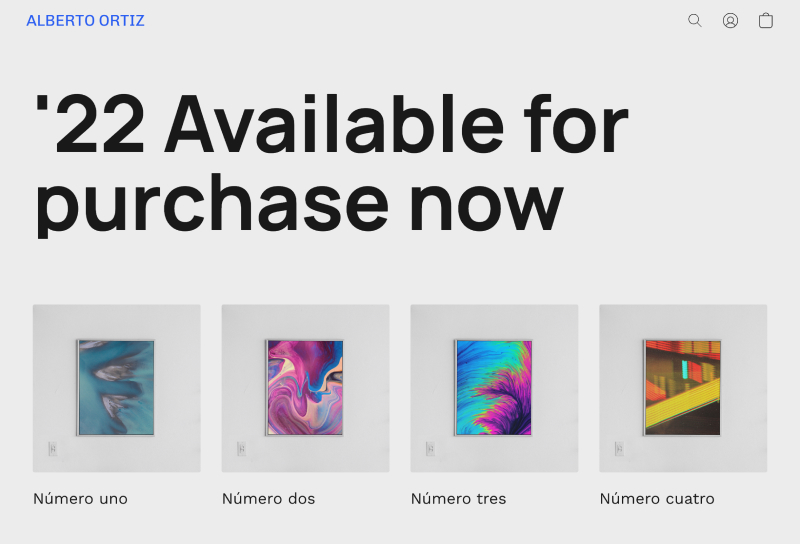Viewport: 800px width, 544px height.
Task: Click the pink marble swirl artwork thumbnail
Action: 305,387
